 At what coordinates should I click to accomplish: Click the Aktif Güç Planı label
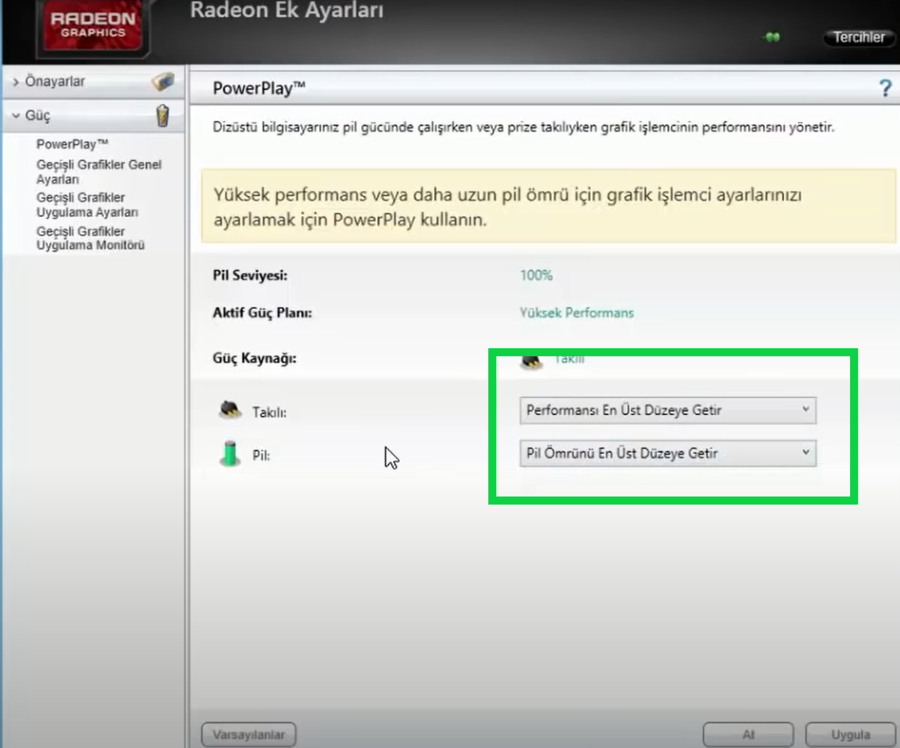[262, 313]
